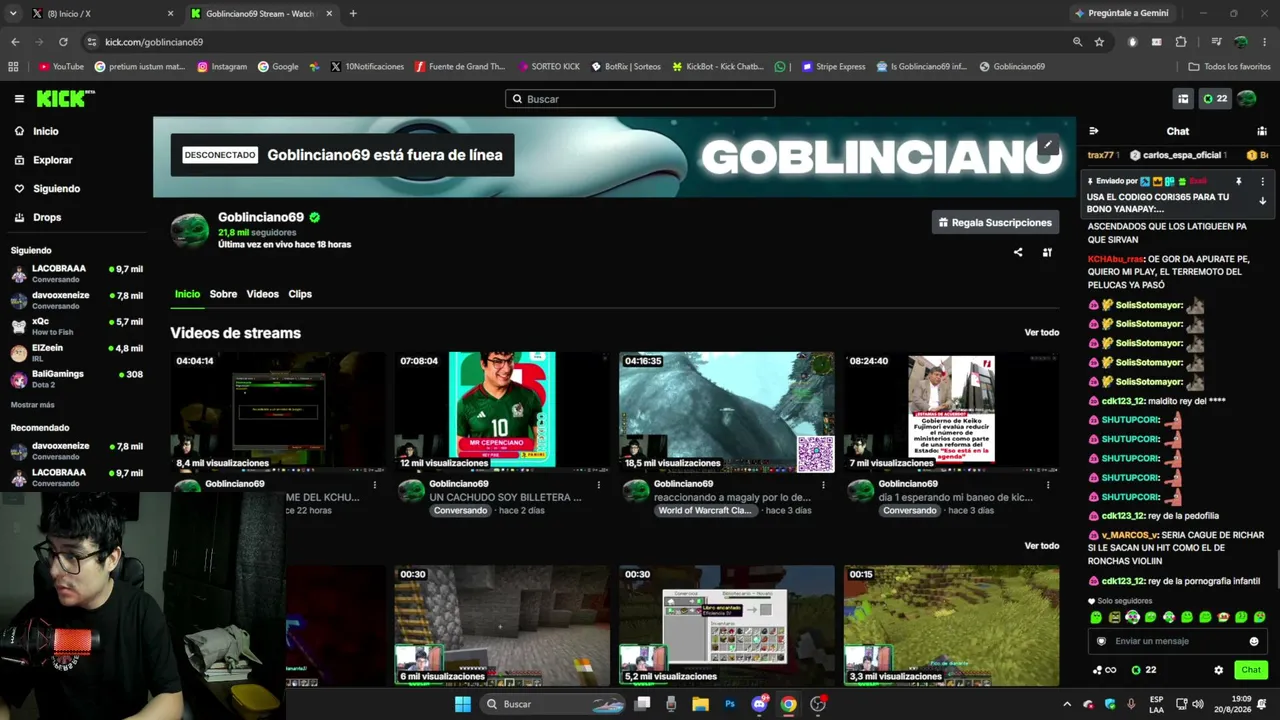Open channel points icon with infinity symbol
1280x720 pixels.
point(1103,670)
